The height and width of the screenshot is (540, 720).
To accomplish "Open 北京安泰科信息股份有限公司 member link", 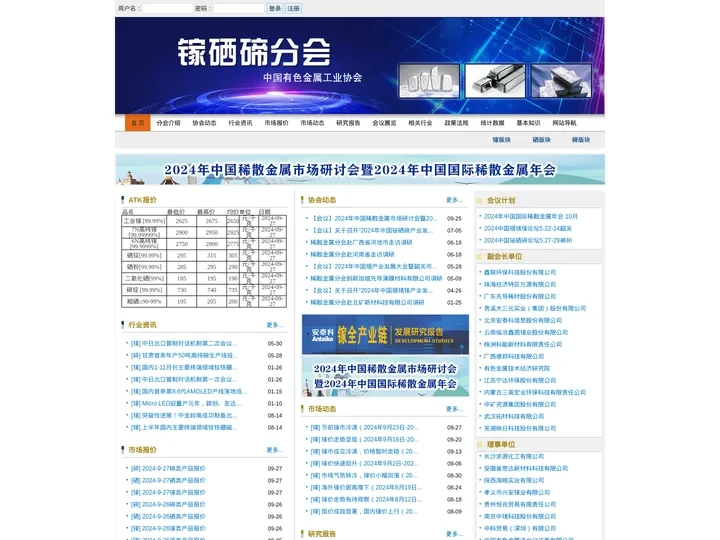I will (523, 321).
